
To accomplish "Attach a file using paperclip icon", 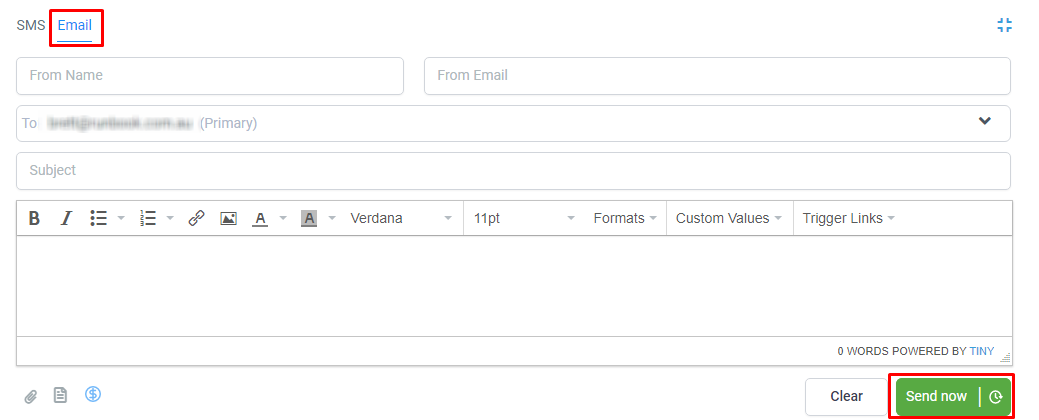I will pos(30,396).
